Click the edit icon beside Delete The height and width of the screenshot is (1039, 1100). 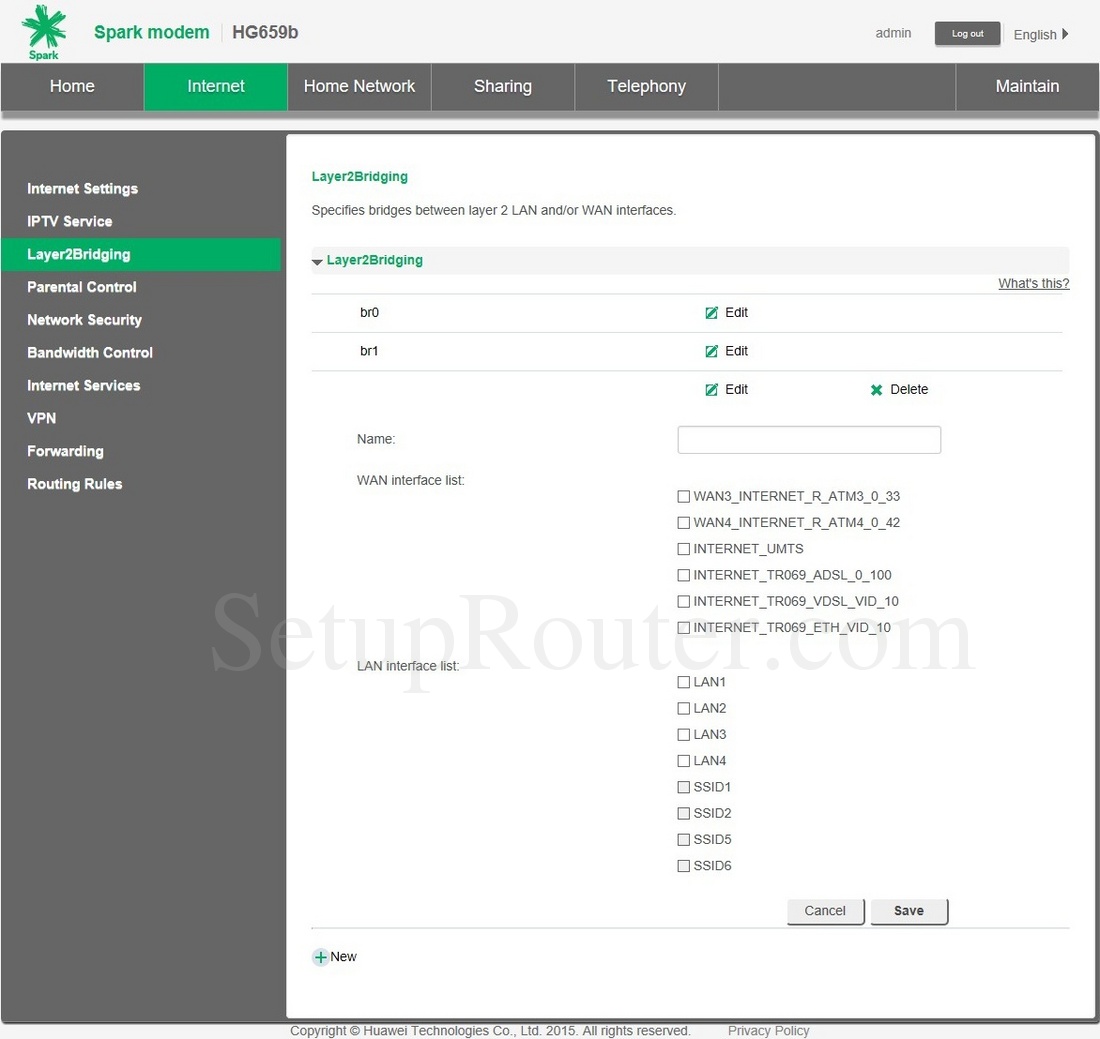pos(712,390)
